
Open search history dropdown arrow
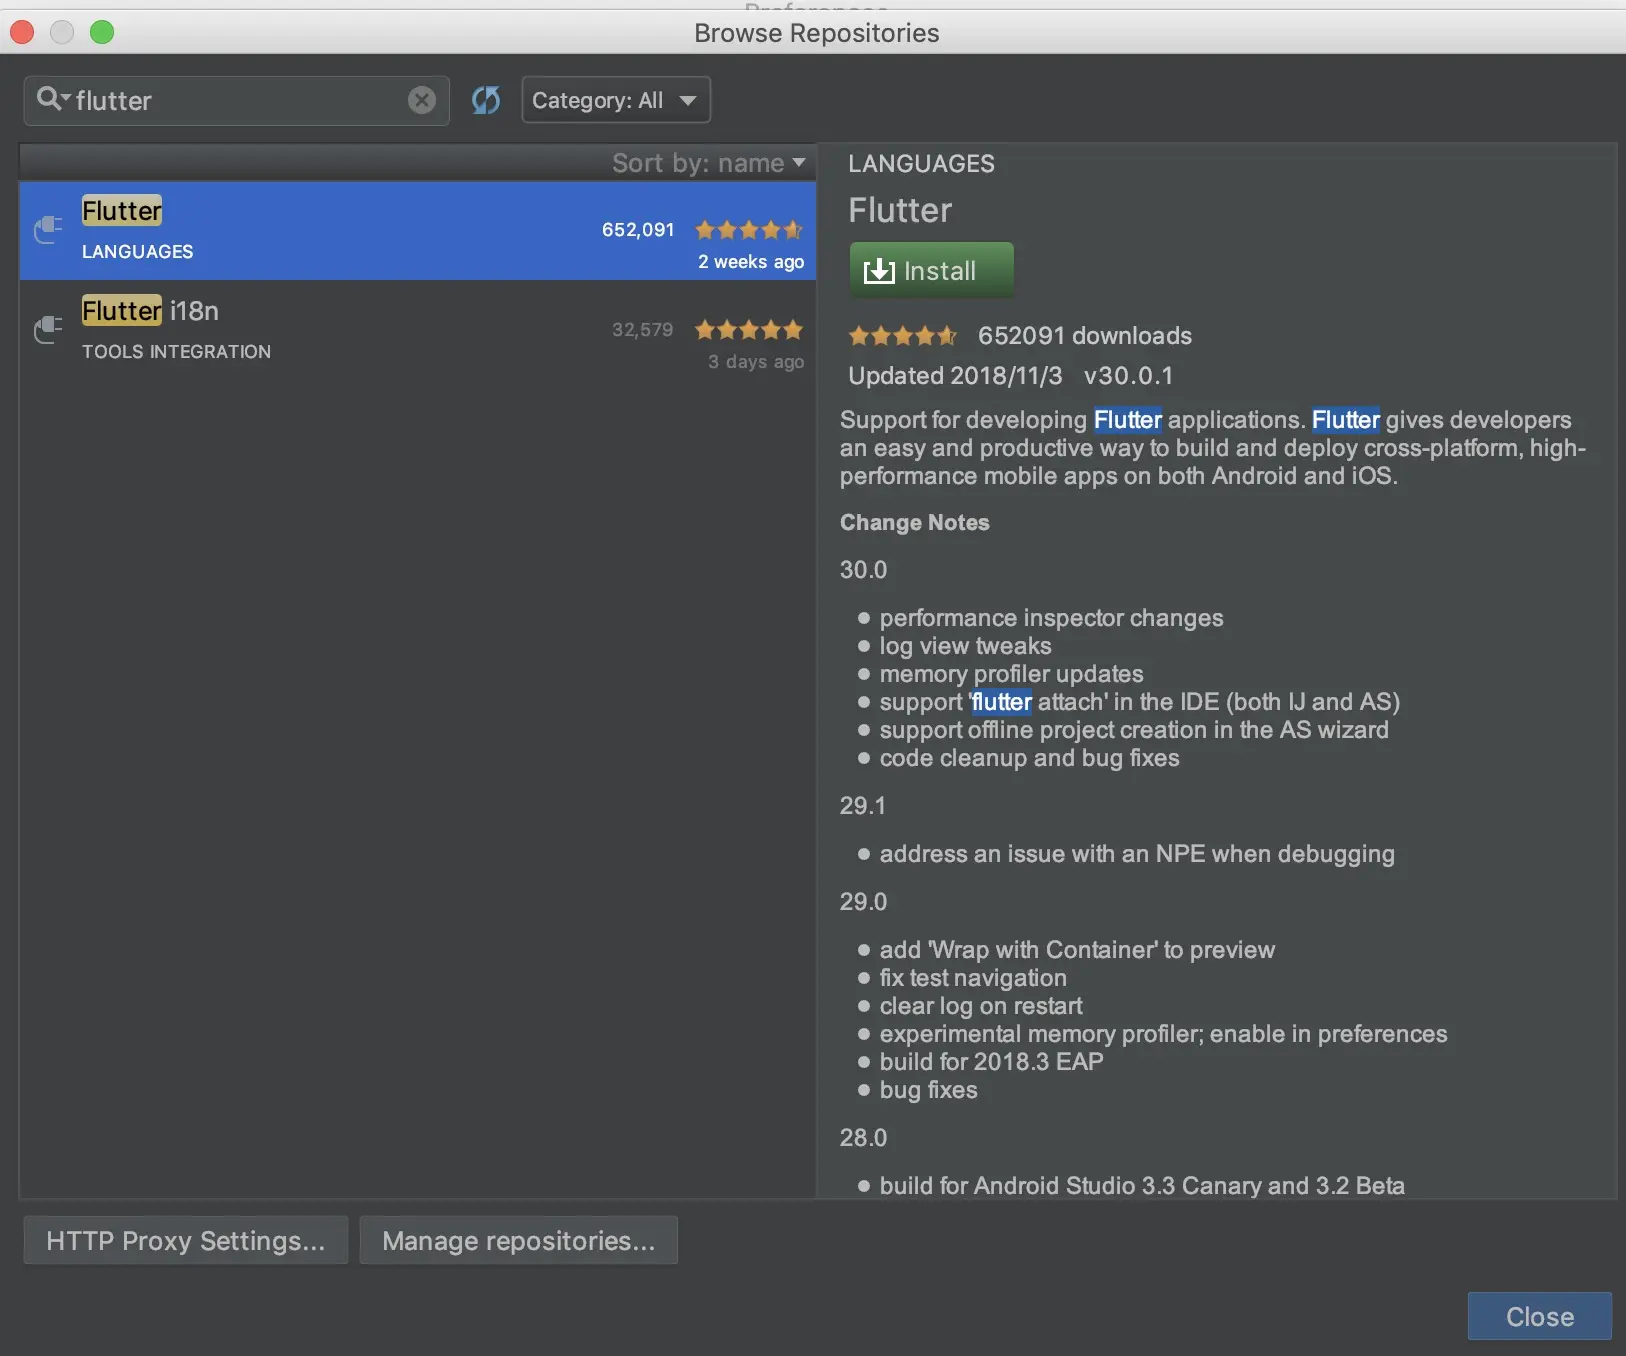click(66, 98)
